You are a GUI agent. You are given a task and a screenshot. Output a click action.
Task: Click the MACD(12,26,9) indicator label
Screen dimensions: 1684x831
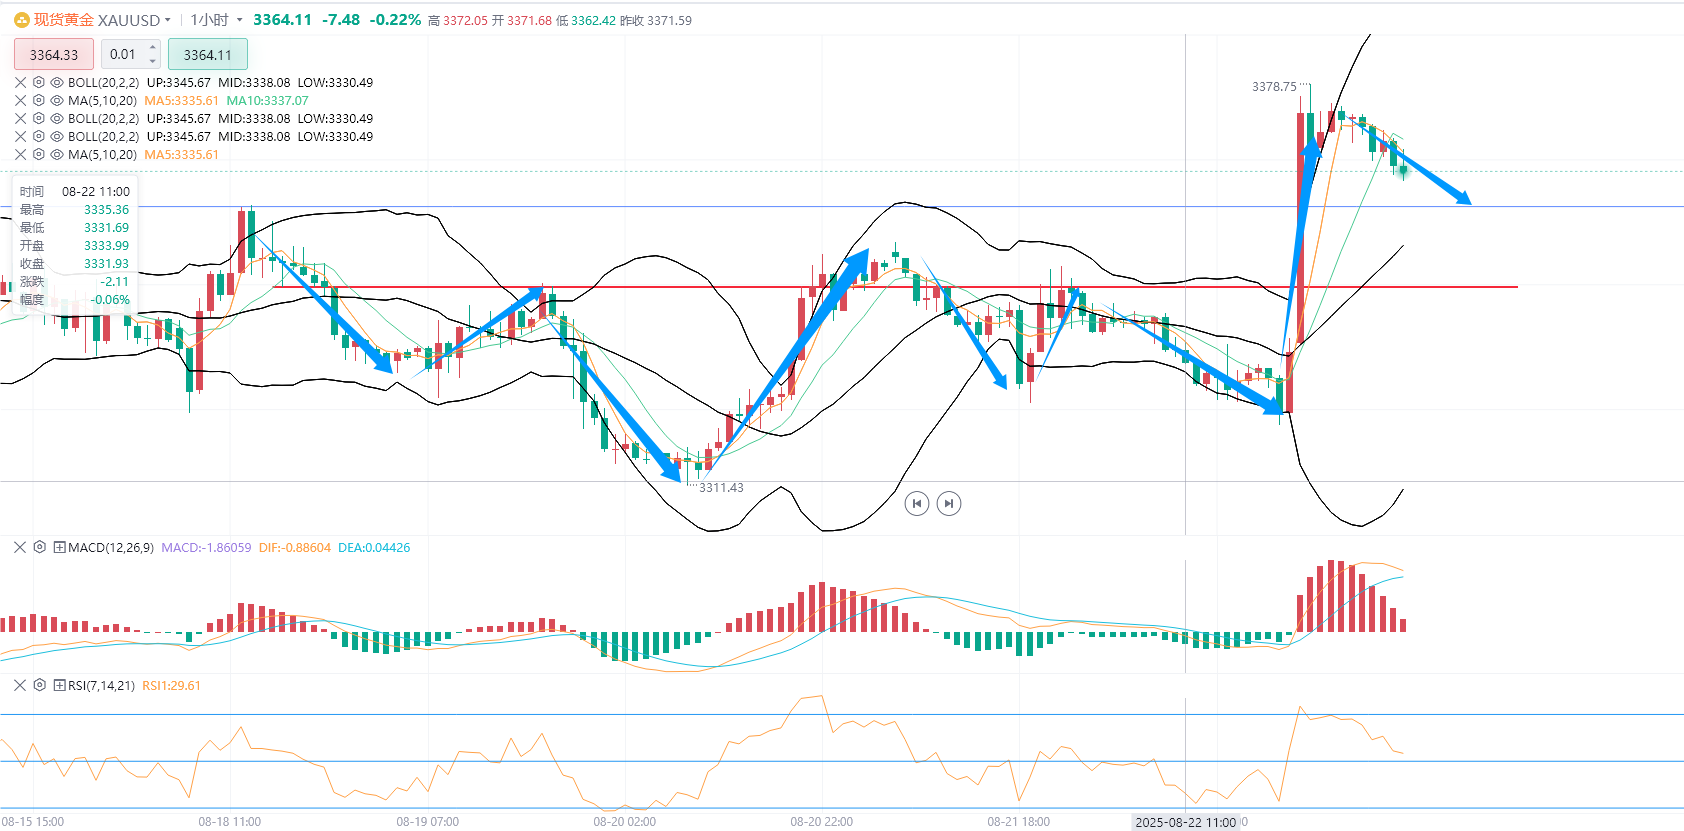click(x=111, y=547)
